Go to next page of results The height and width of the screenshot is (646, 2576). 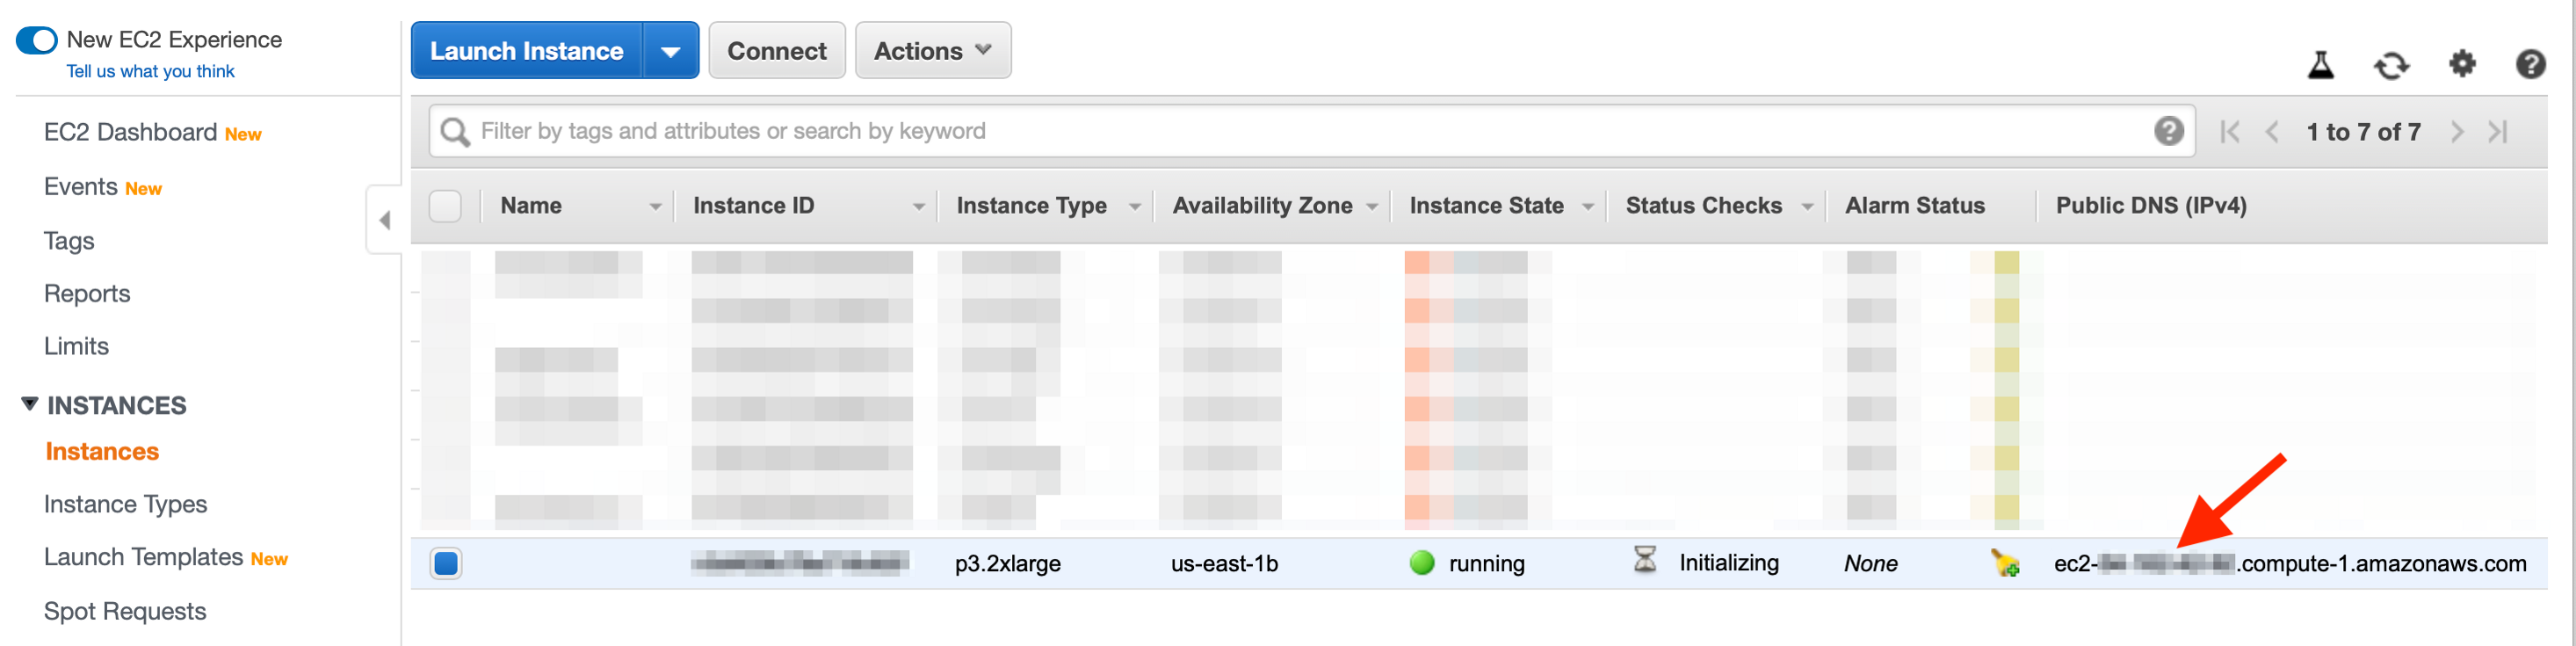point(2456,132)
